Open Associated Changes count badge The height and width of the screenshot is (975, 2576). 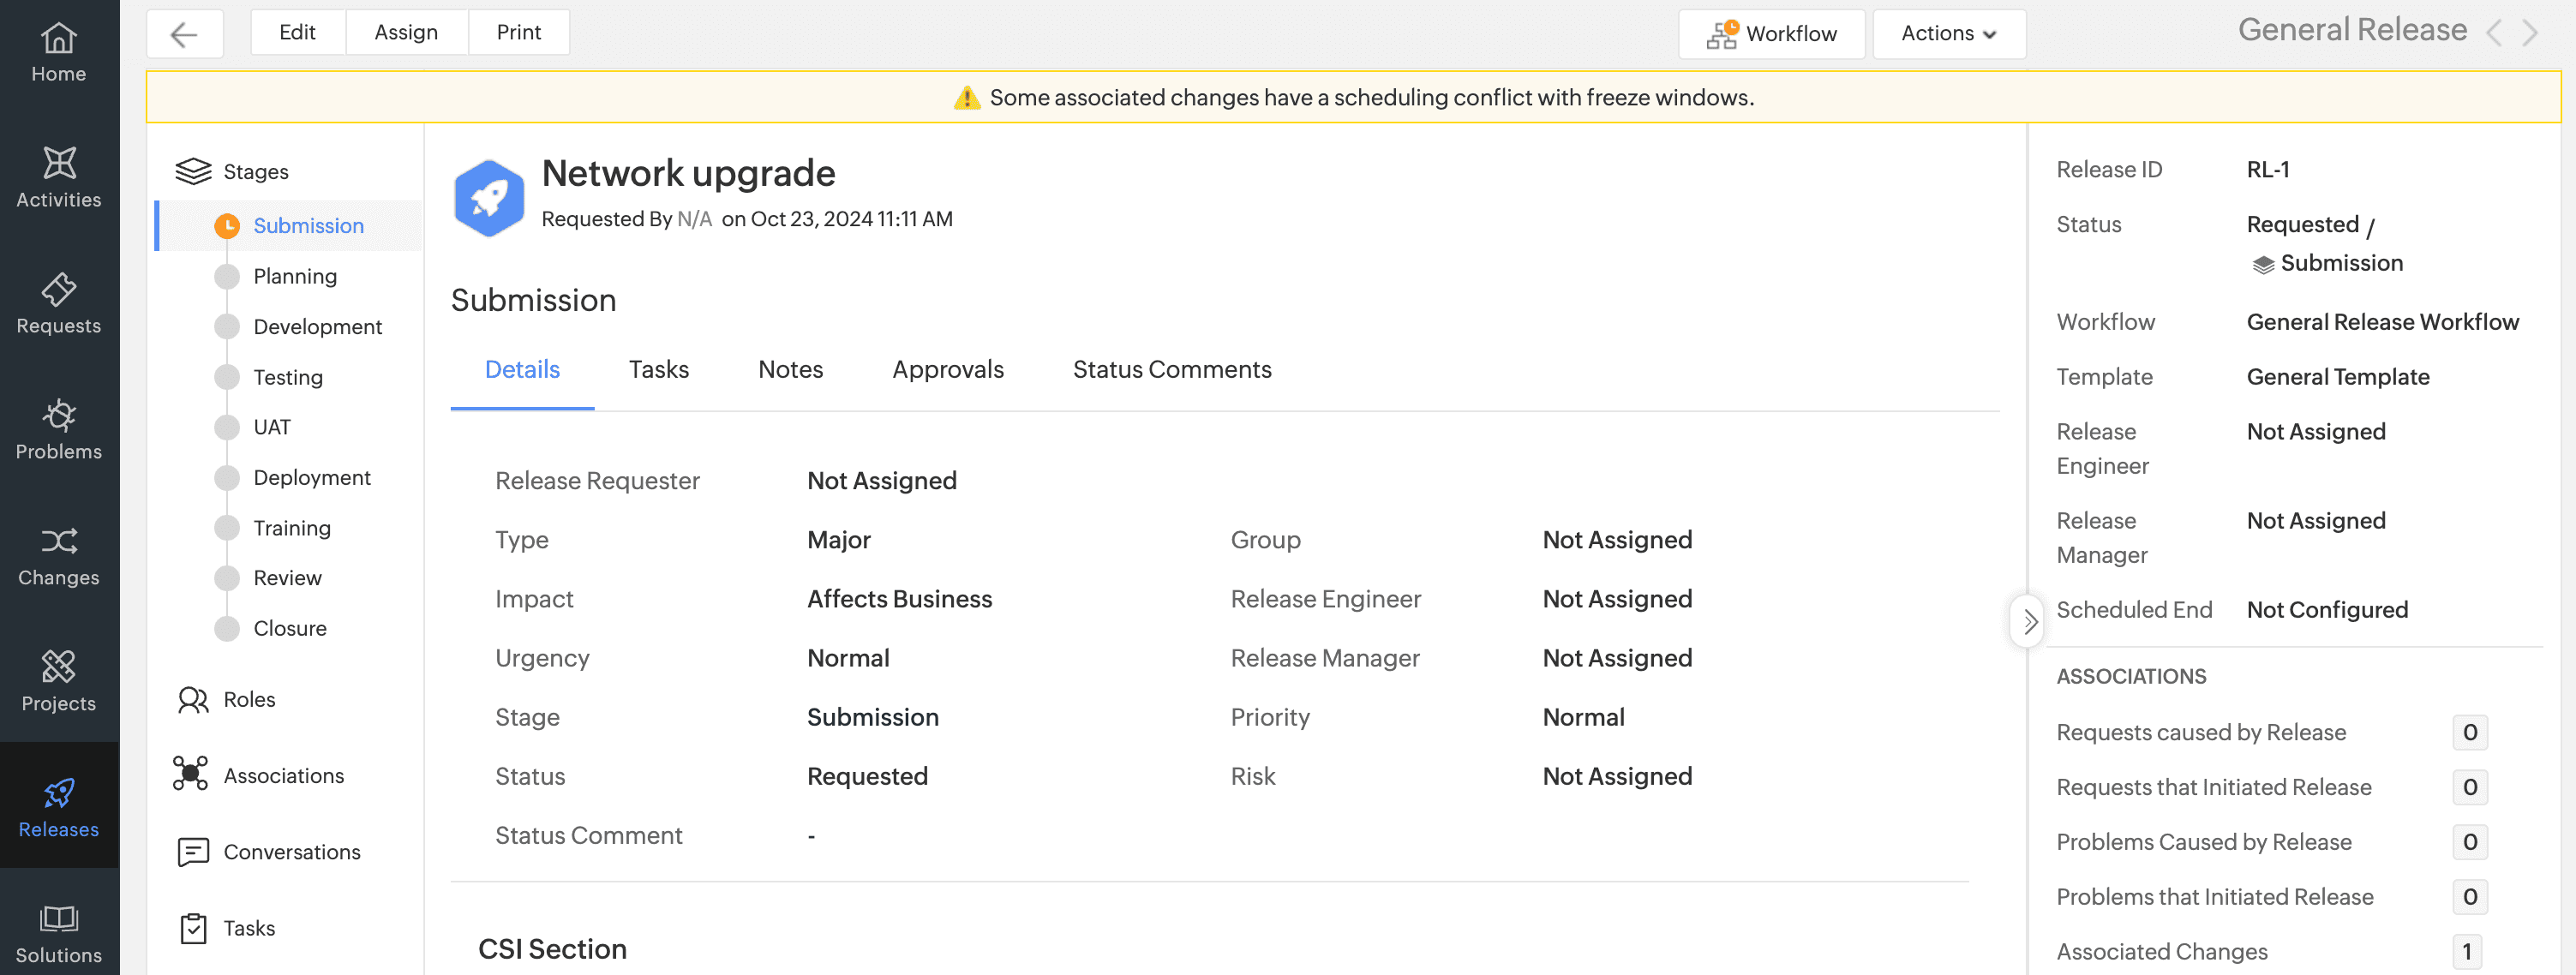2467,951
